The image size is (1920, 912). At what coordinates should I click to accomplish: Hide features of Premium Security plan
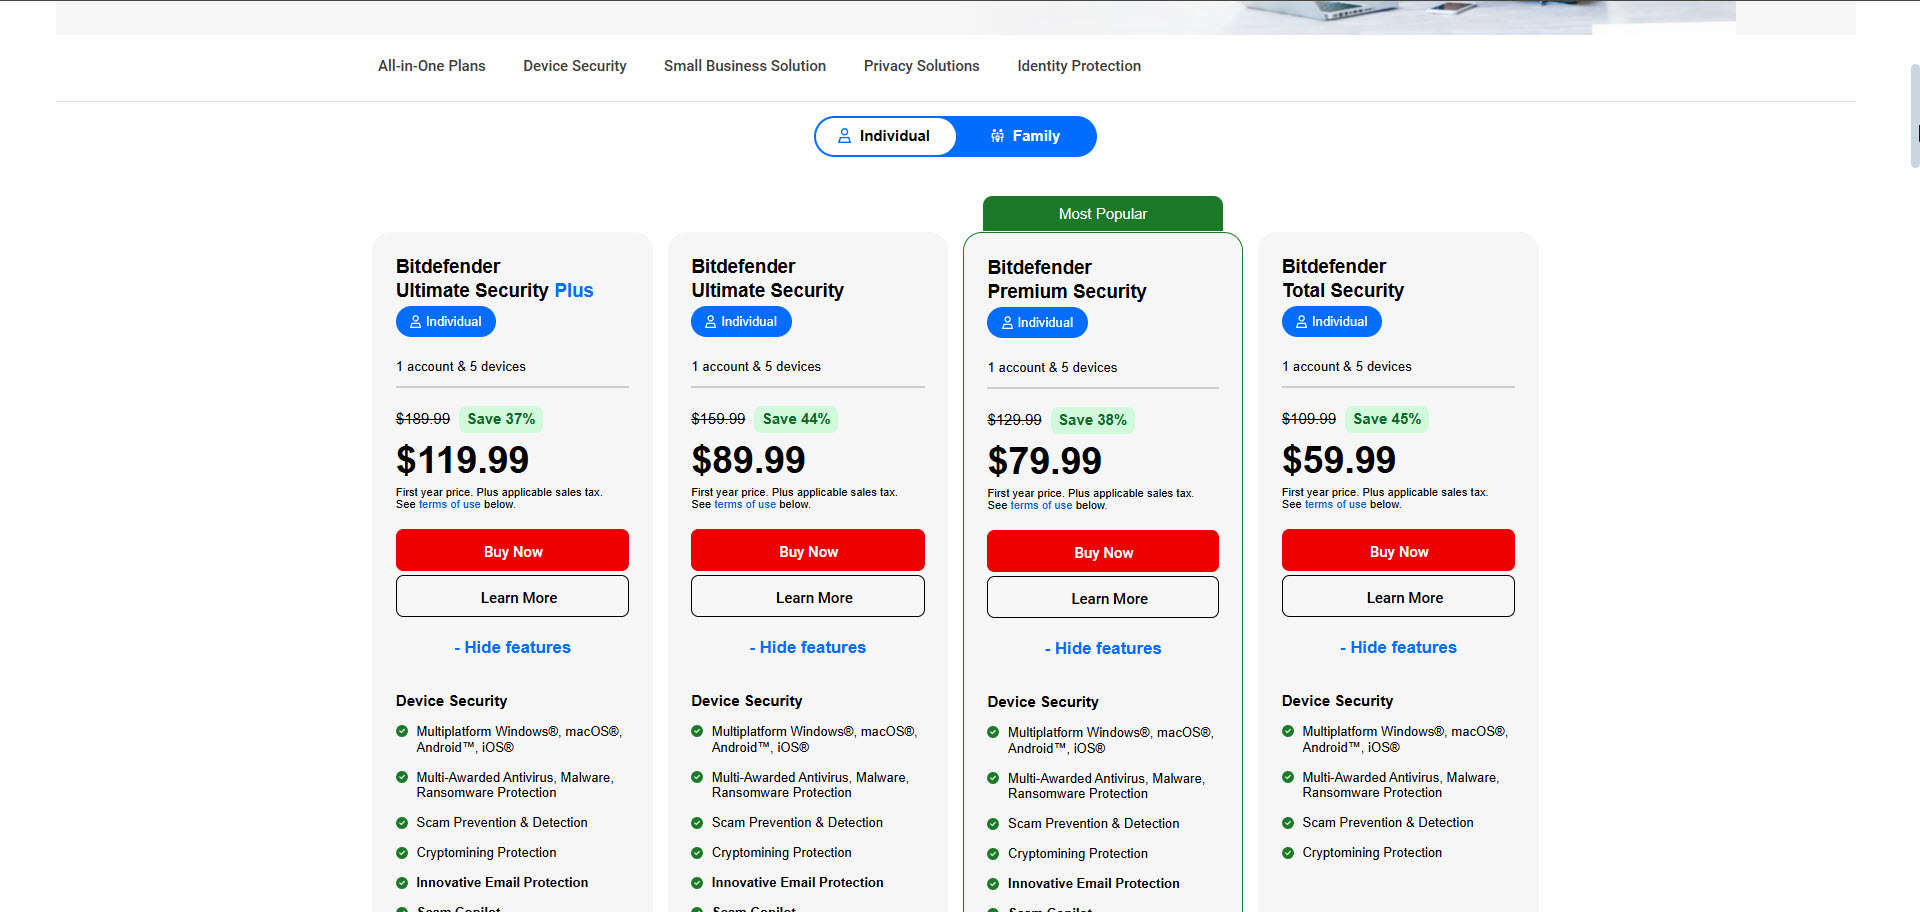[x=1103, y=648]
